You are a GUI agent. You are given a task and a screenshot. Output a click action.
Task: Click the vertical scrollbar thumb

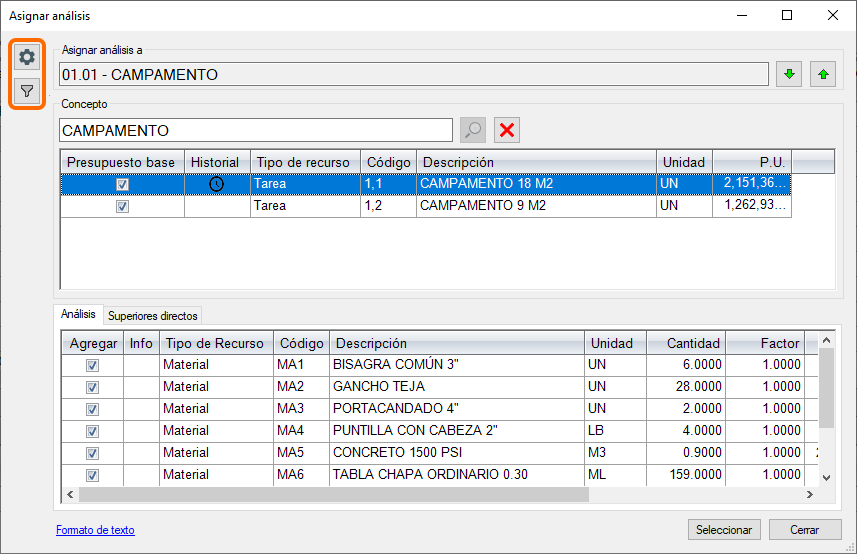(x=826, y=388)
